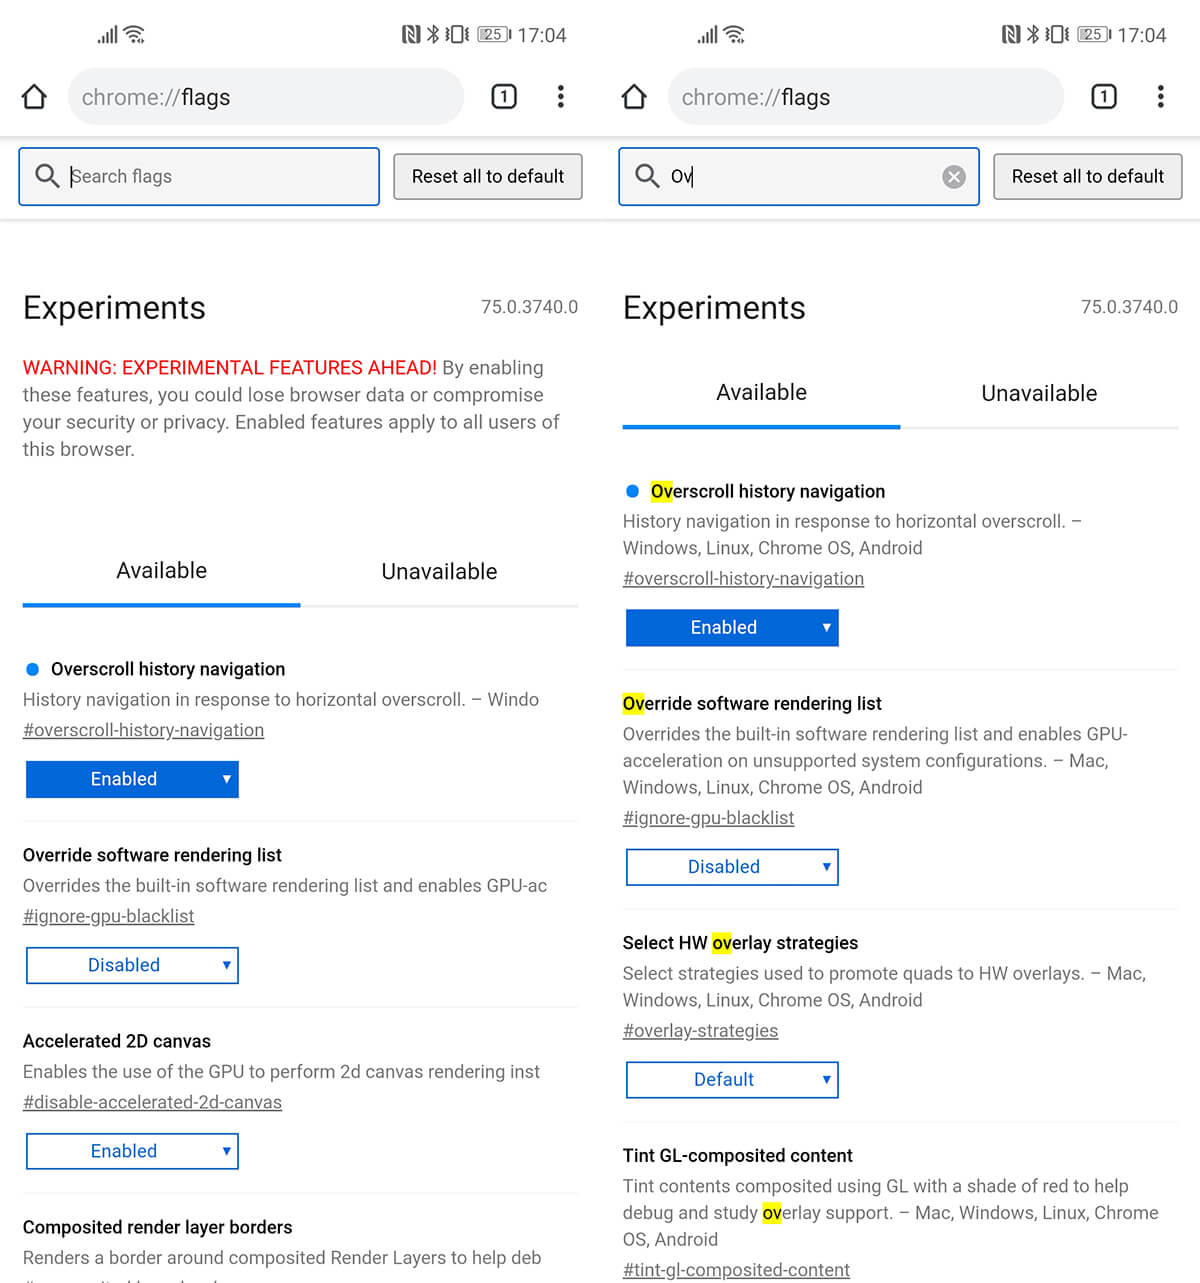Open the Disabled dropdown in right search results
This screenshot has height=1283, width=1200.
732,867
